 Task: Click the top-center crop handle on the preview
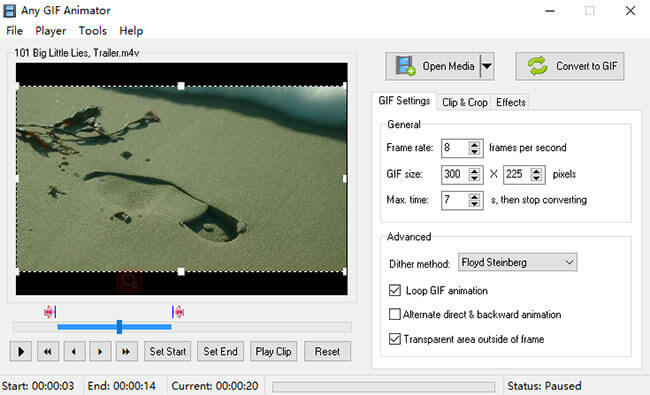181,86
